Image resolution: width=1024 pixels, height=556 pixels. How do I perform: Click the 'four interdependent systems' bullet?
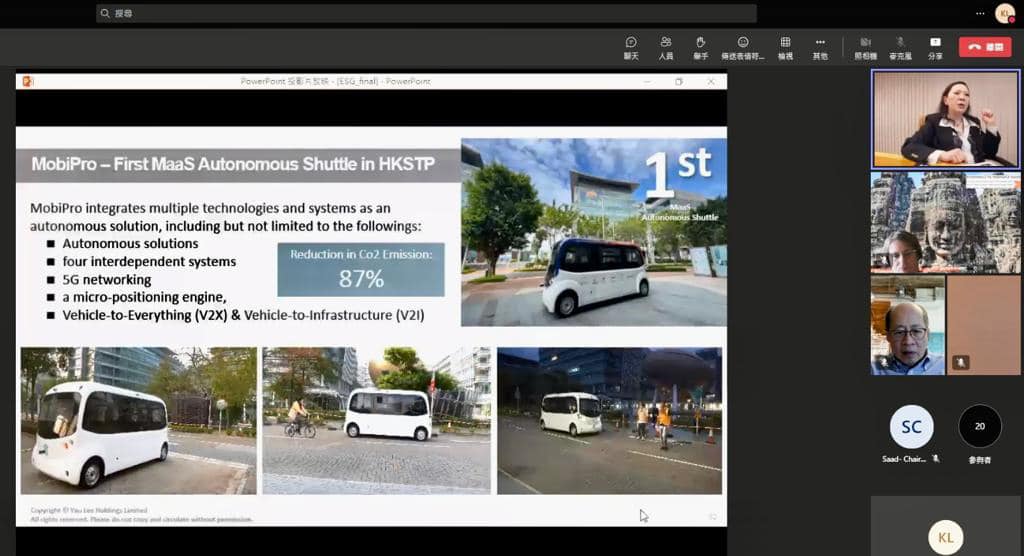coord(149,261)
